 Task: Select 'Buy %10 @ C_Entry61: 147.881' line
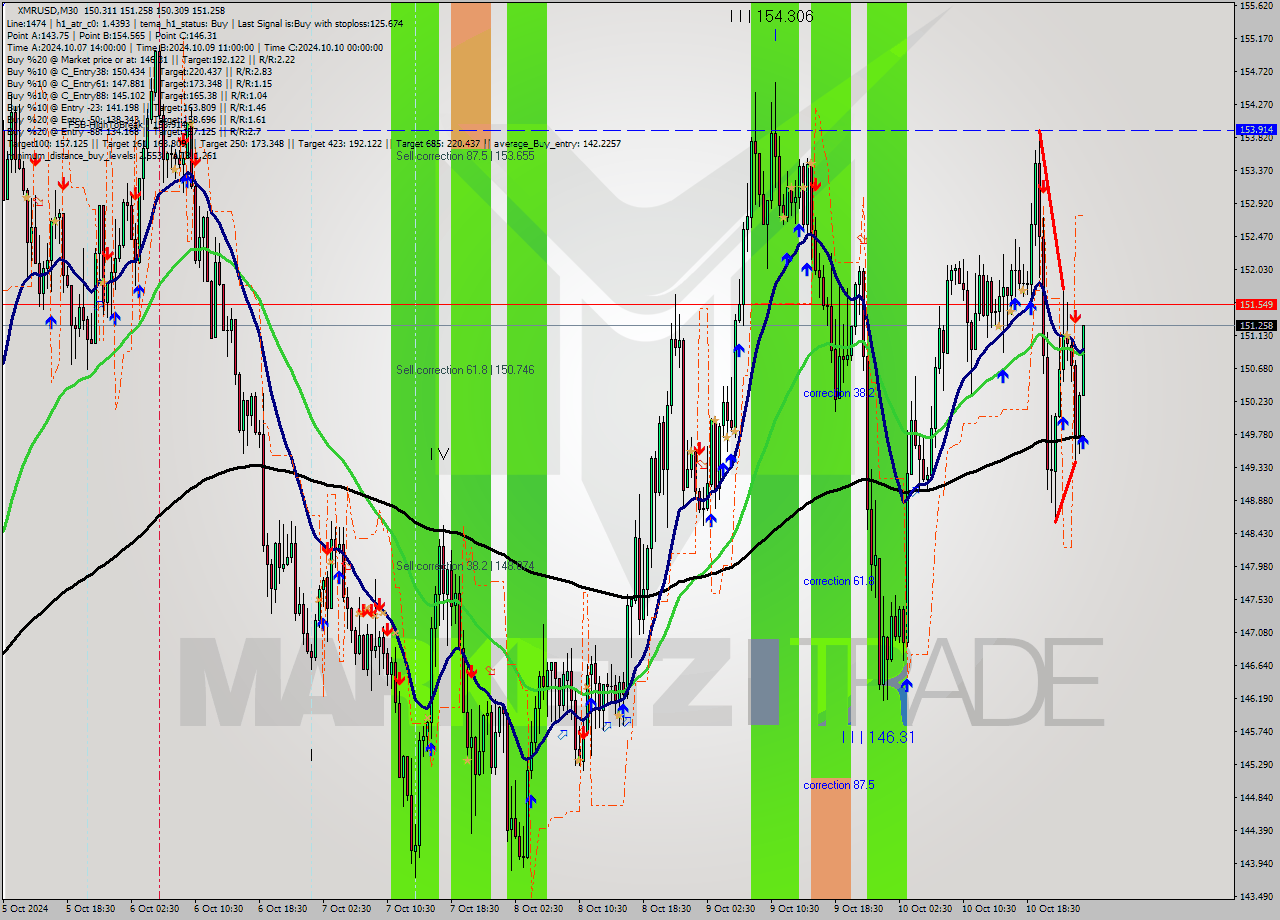139,83
